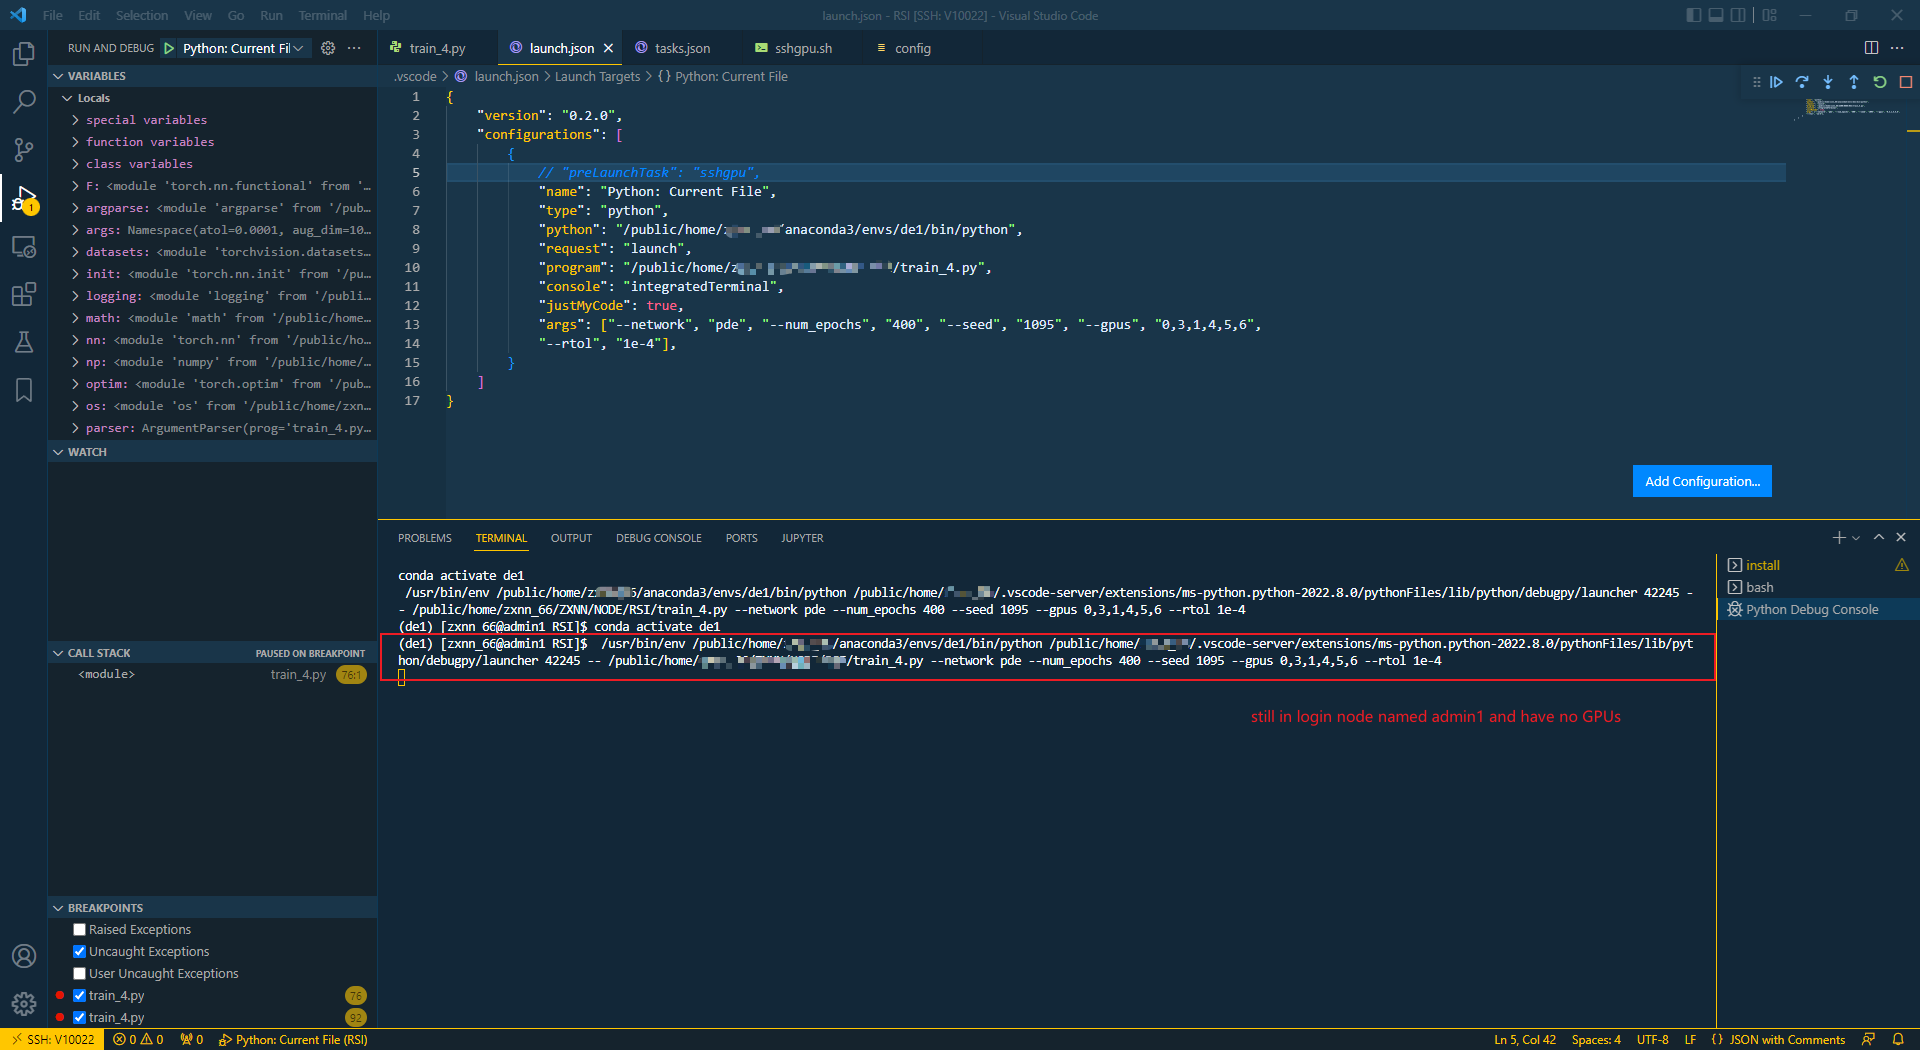The image size is (1920, 1050).
Task: Open the DEBUG CONSOLE panel tab
Action: pyautogui.click(x=658, y=538)
